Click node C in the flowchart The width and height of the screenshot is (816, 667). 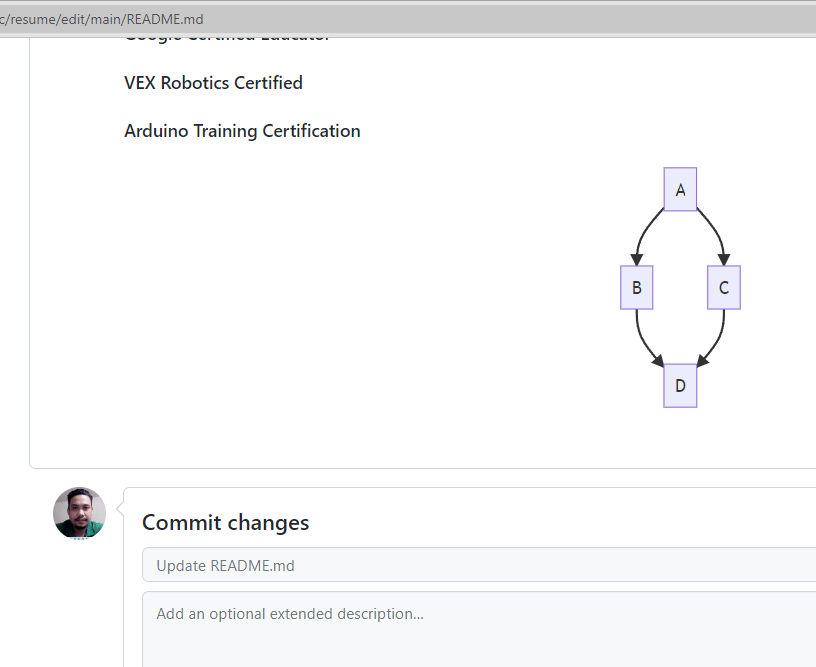(x=723, y=287)
